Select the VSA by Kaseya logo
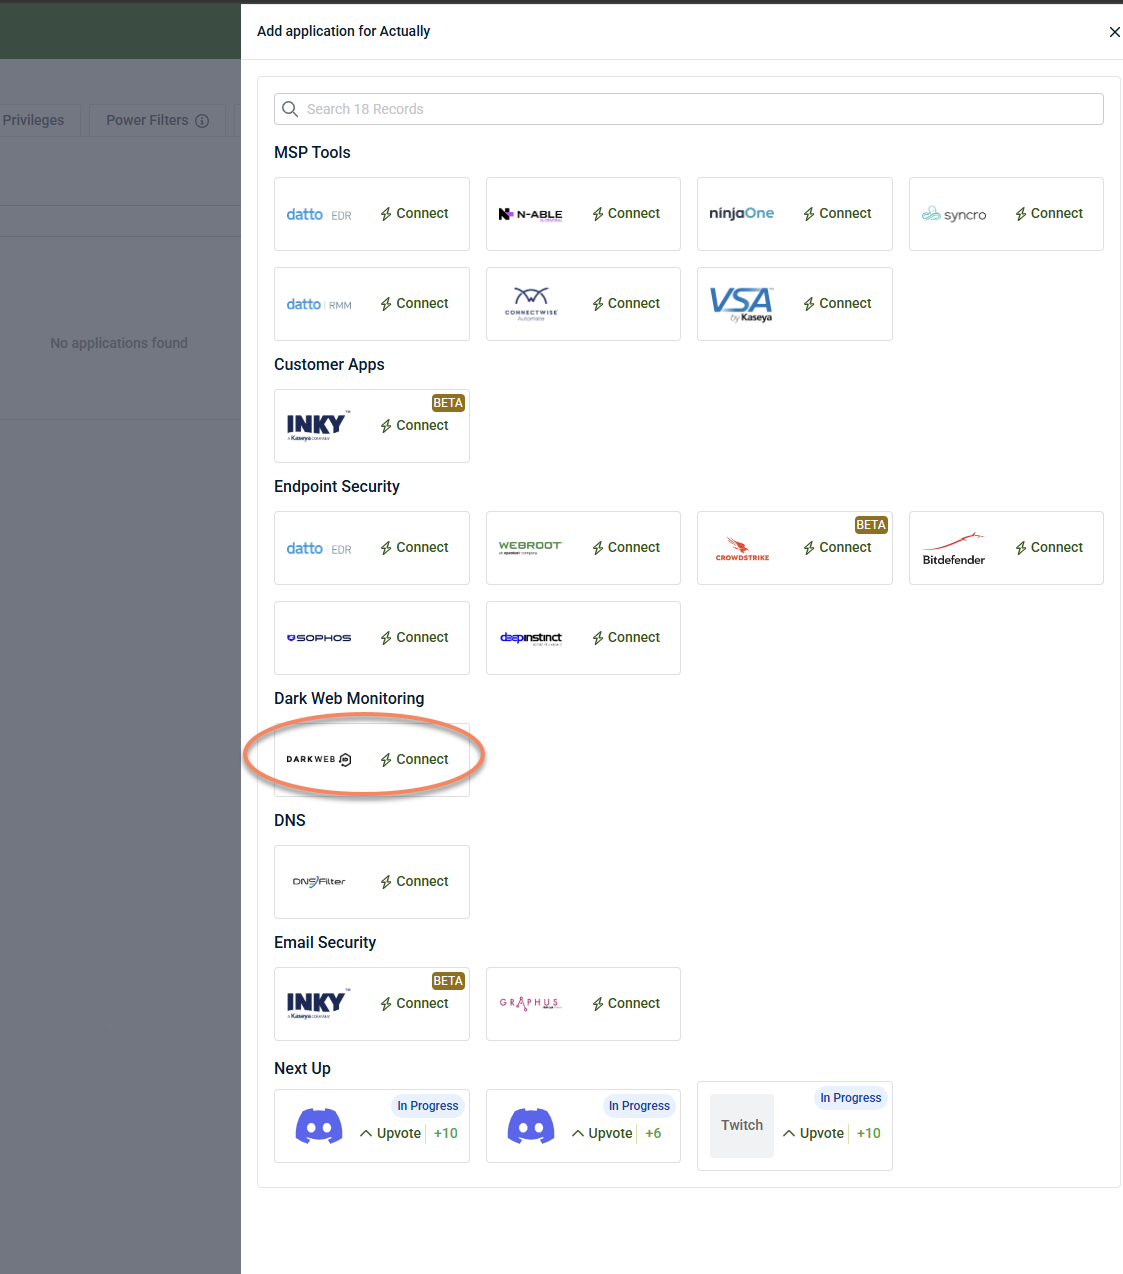 coord(741,304)
